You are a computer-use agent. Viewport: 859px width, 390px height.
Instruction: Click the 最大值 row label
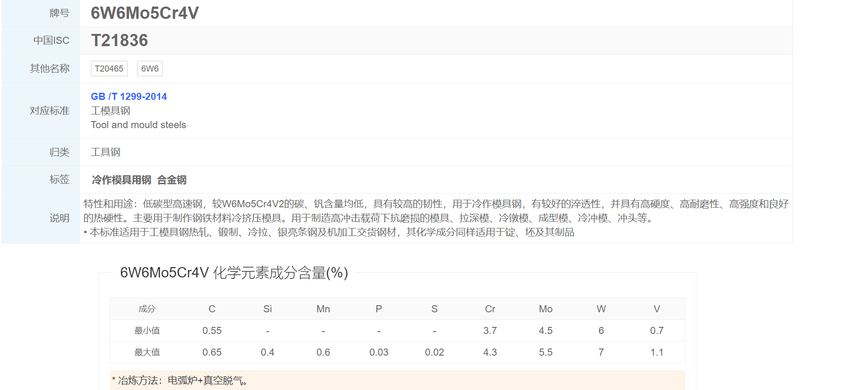pos(147,352)
